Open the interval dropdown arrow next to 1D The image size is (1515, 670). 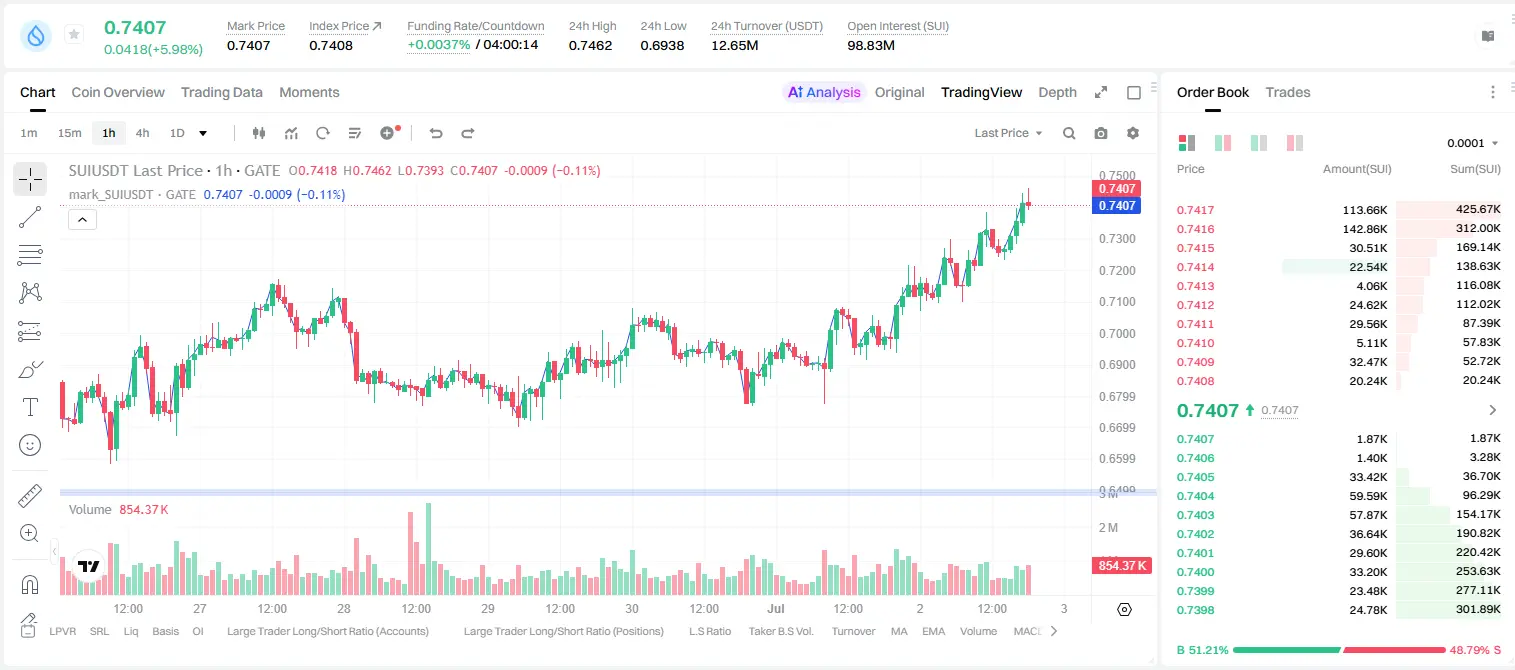click(203, 133)
